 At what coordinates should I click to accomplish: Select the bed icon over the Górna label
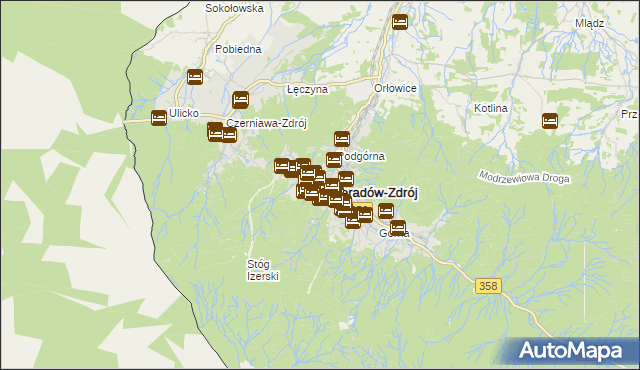398,228
